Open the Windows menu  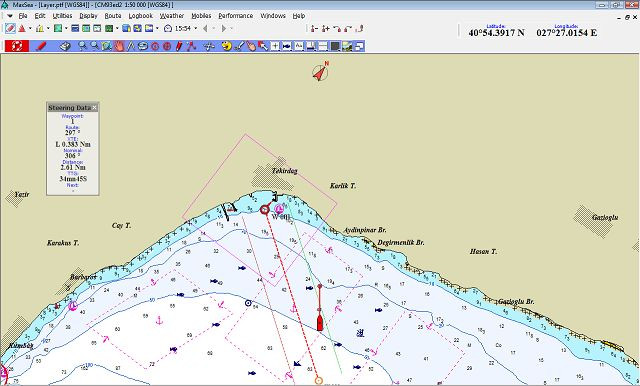point(273,16)
